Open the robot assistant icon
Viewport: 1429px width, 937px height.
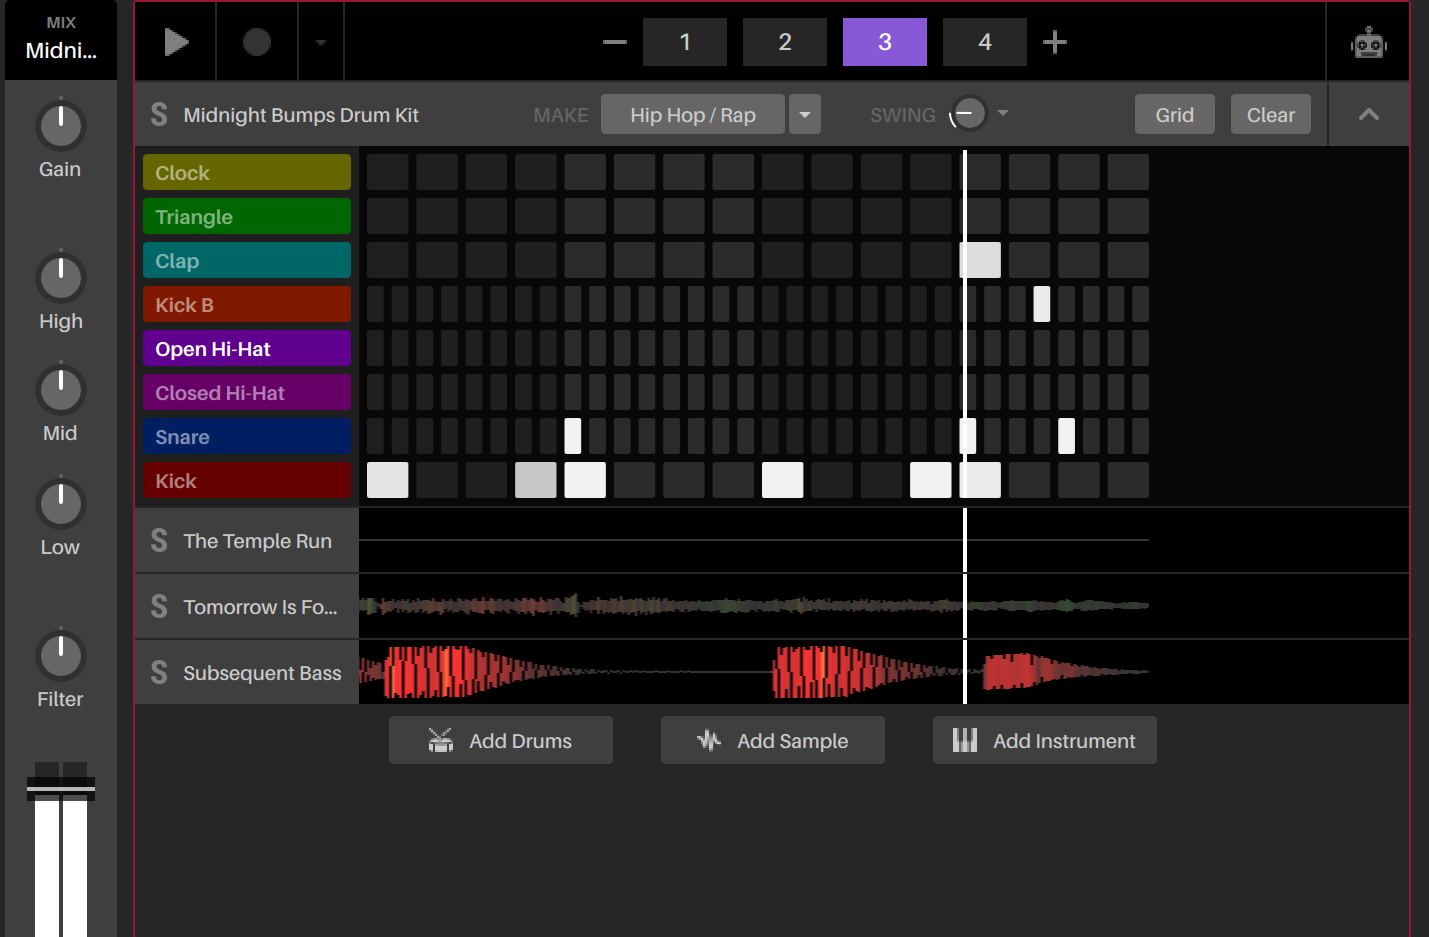click(1369, 43)
